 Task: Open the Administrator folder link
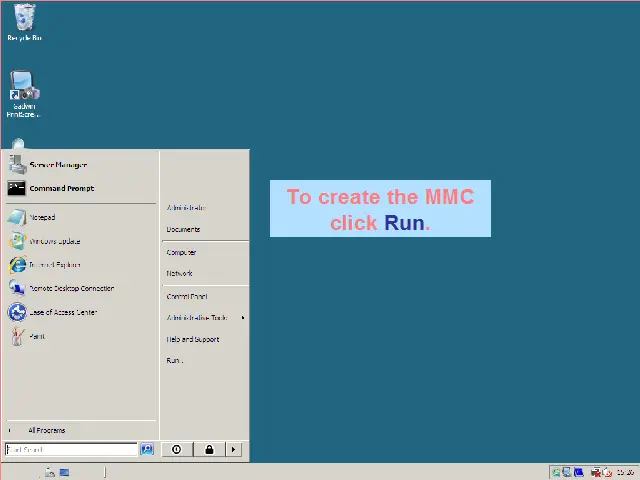point(186,207)
